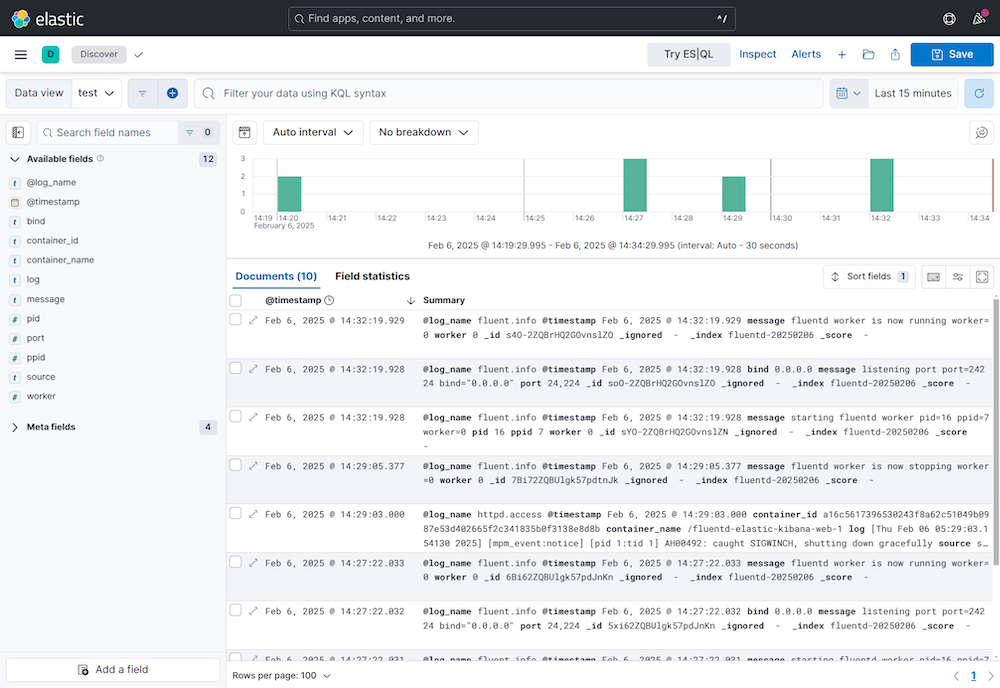
Task: Click the D space avatar
Action: [x=50, y=54]
